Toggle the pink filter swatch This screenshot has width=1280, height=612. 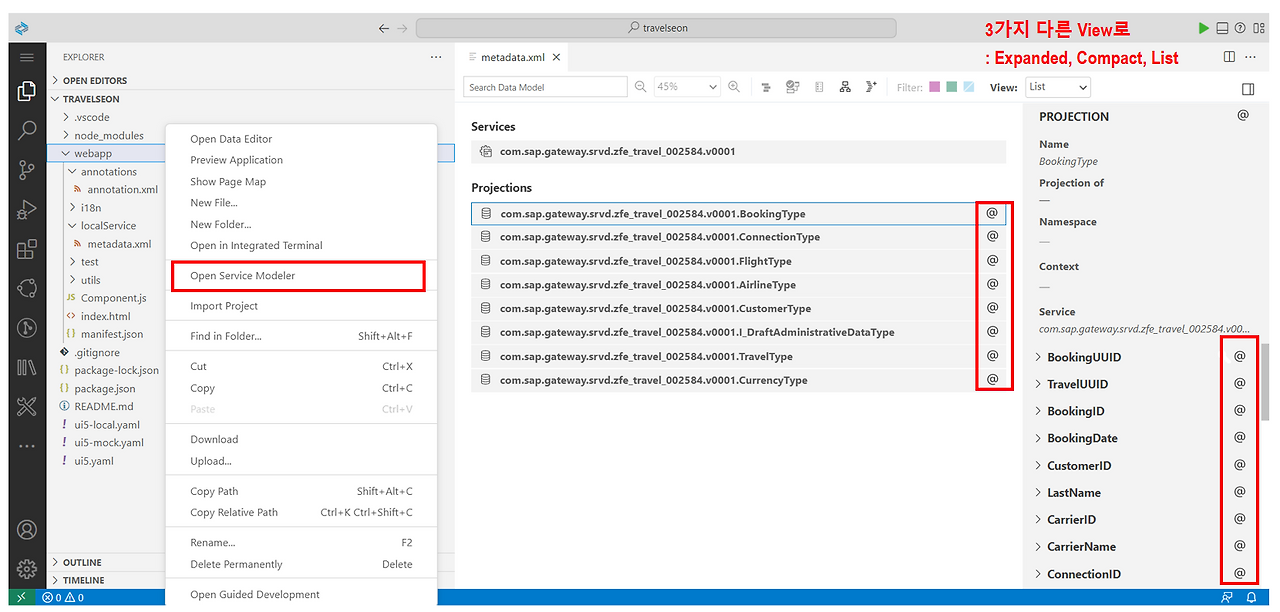(934, 87)
